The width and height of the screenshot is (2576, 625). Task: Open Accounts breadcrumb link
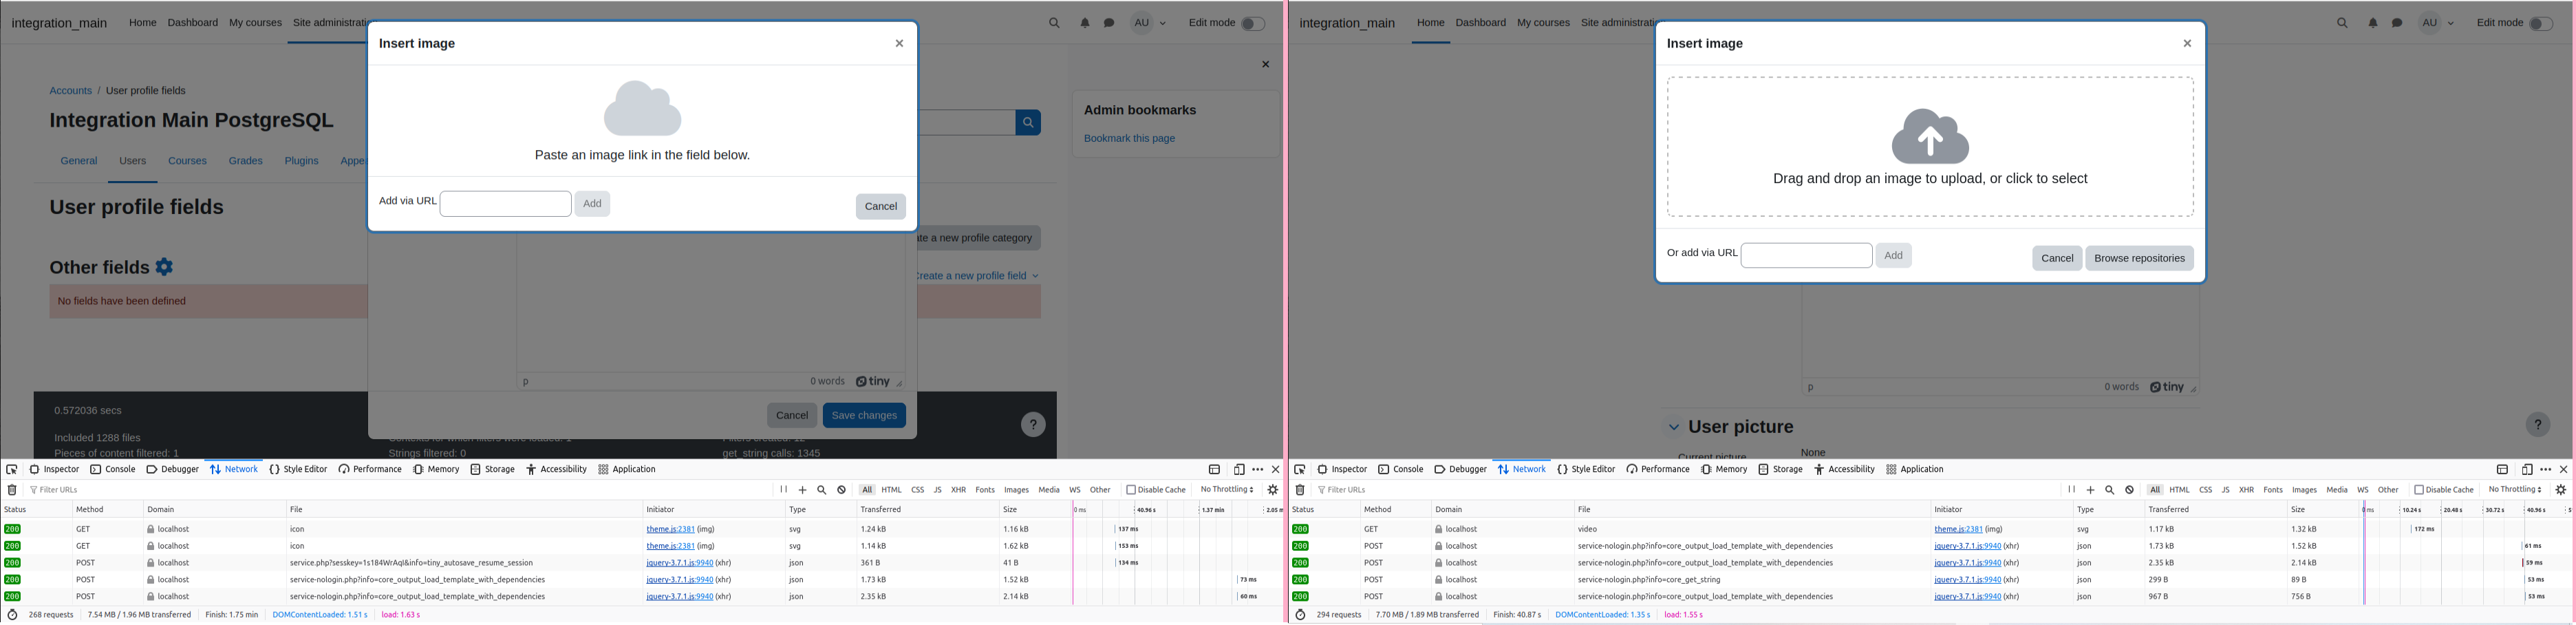(x=71, y=91)
